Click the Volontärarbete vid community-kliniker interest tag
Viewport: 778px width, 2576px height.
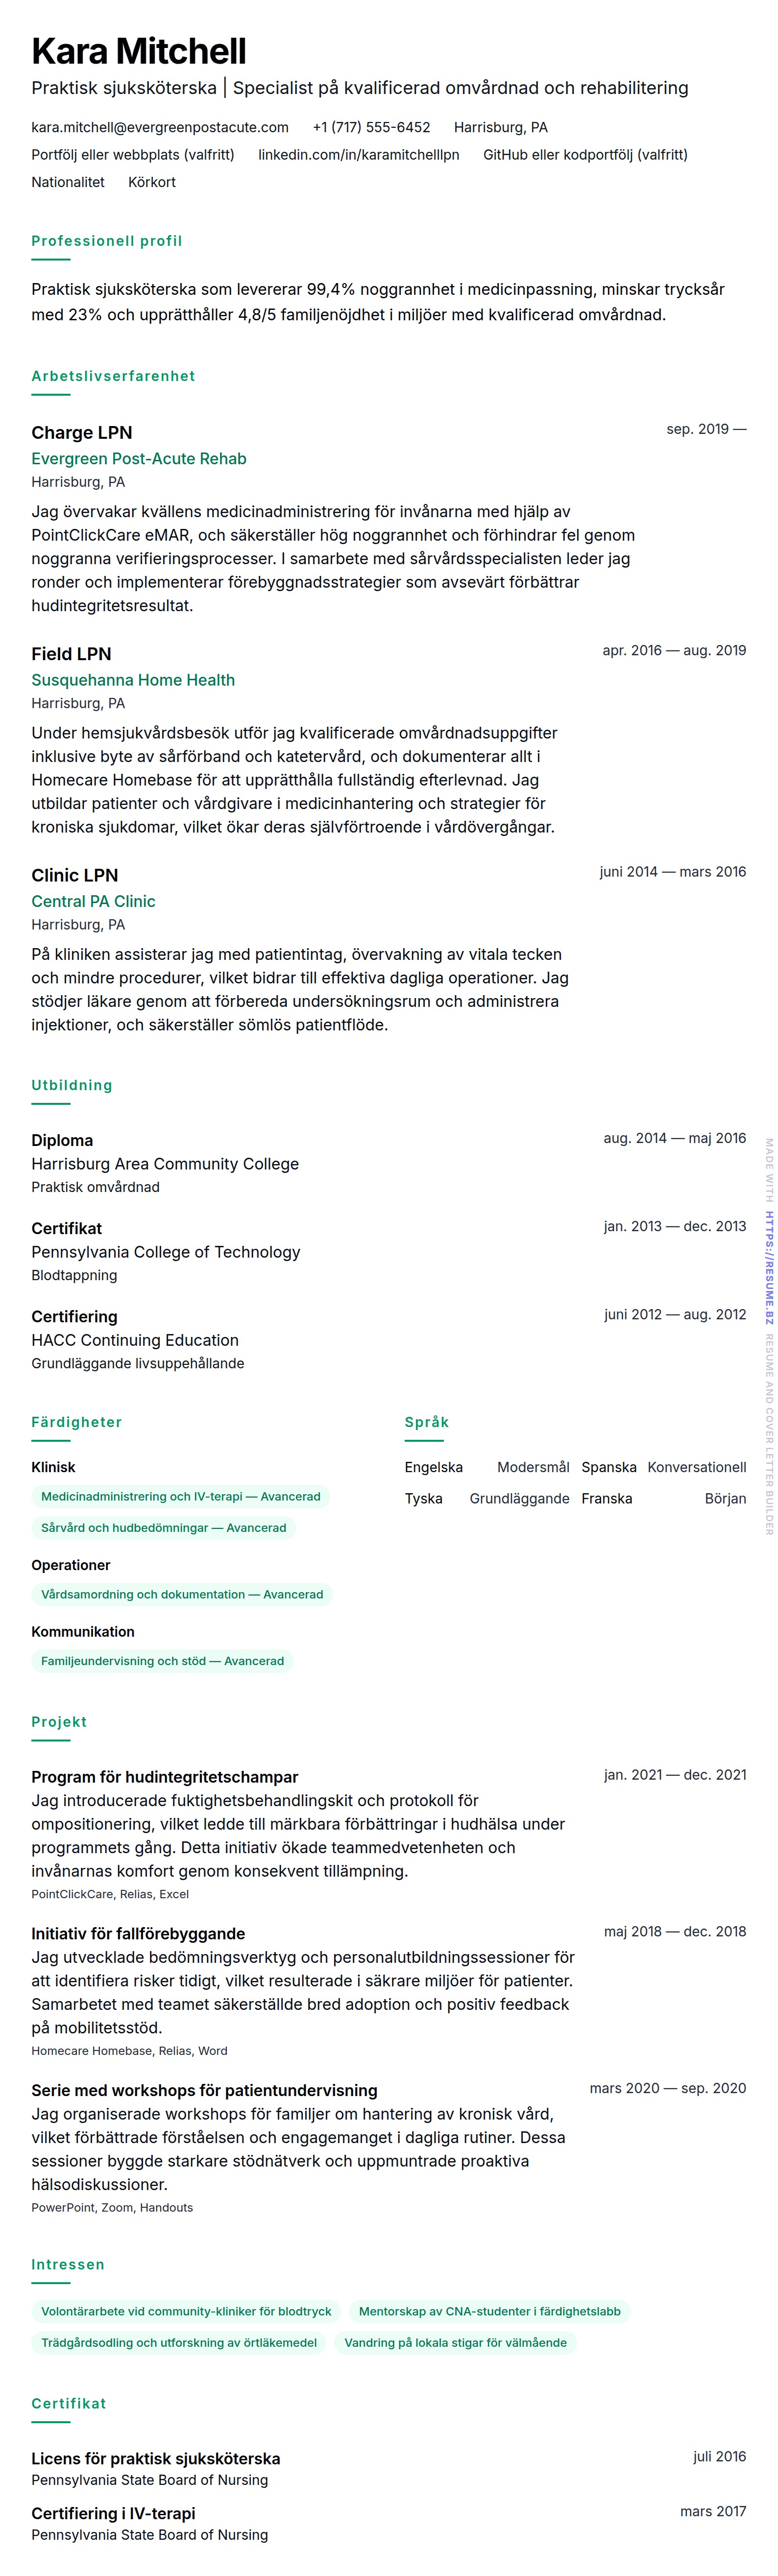186,2311
